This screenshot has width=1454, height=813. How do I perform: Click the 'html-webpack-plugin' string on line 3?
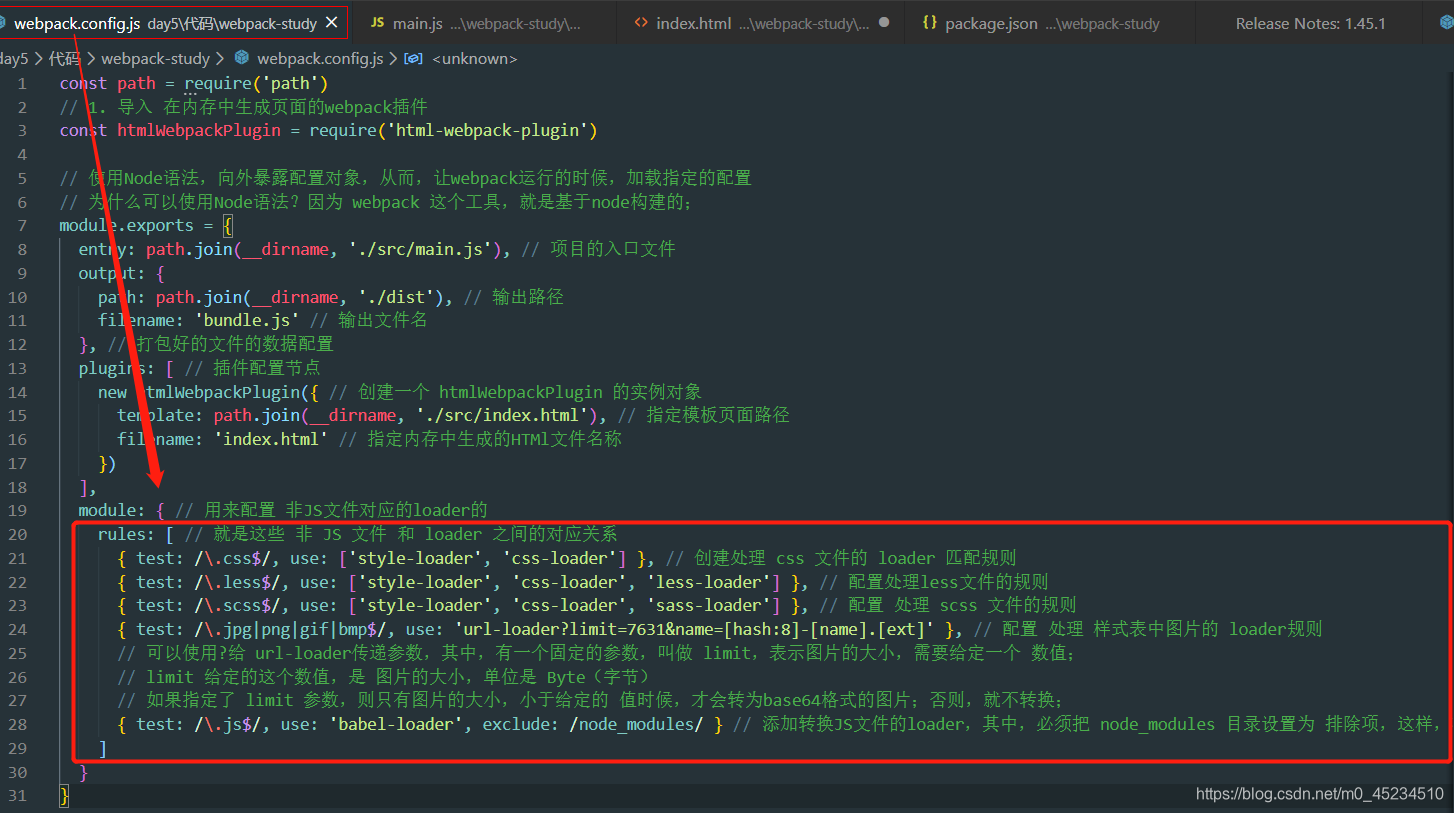pyautogui.click(x=489, y=130)
